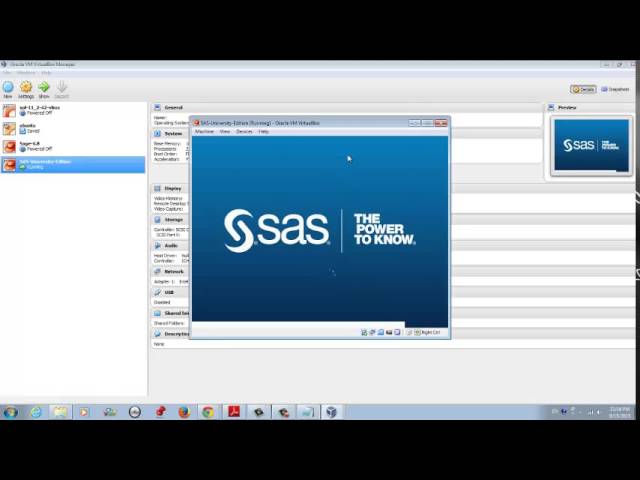Open the File menu in VirtualBox Manager

tap(7, 73)
